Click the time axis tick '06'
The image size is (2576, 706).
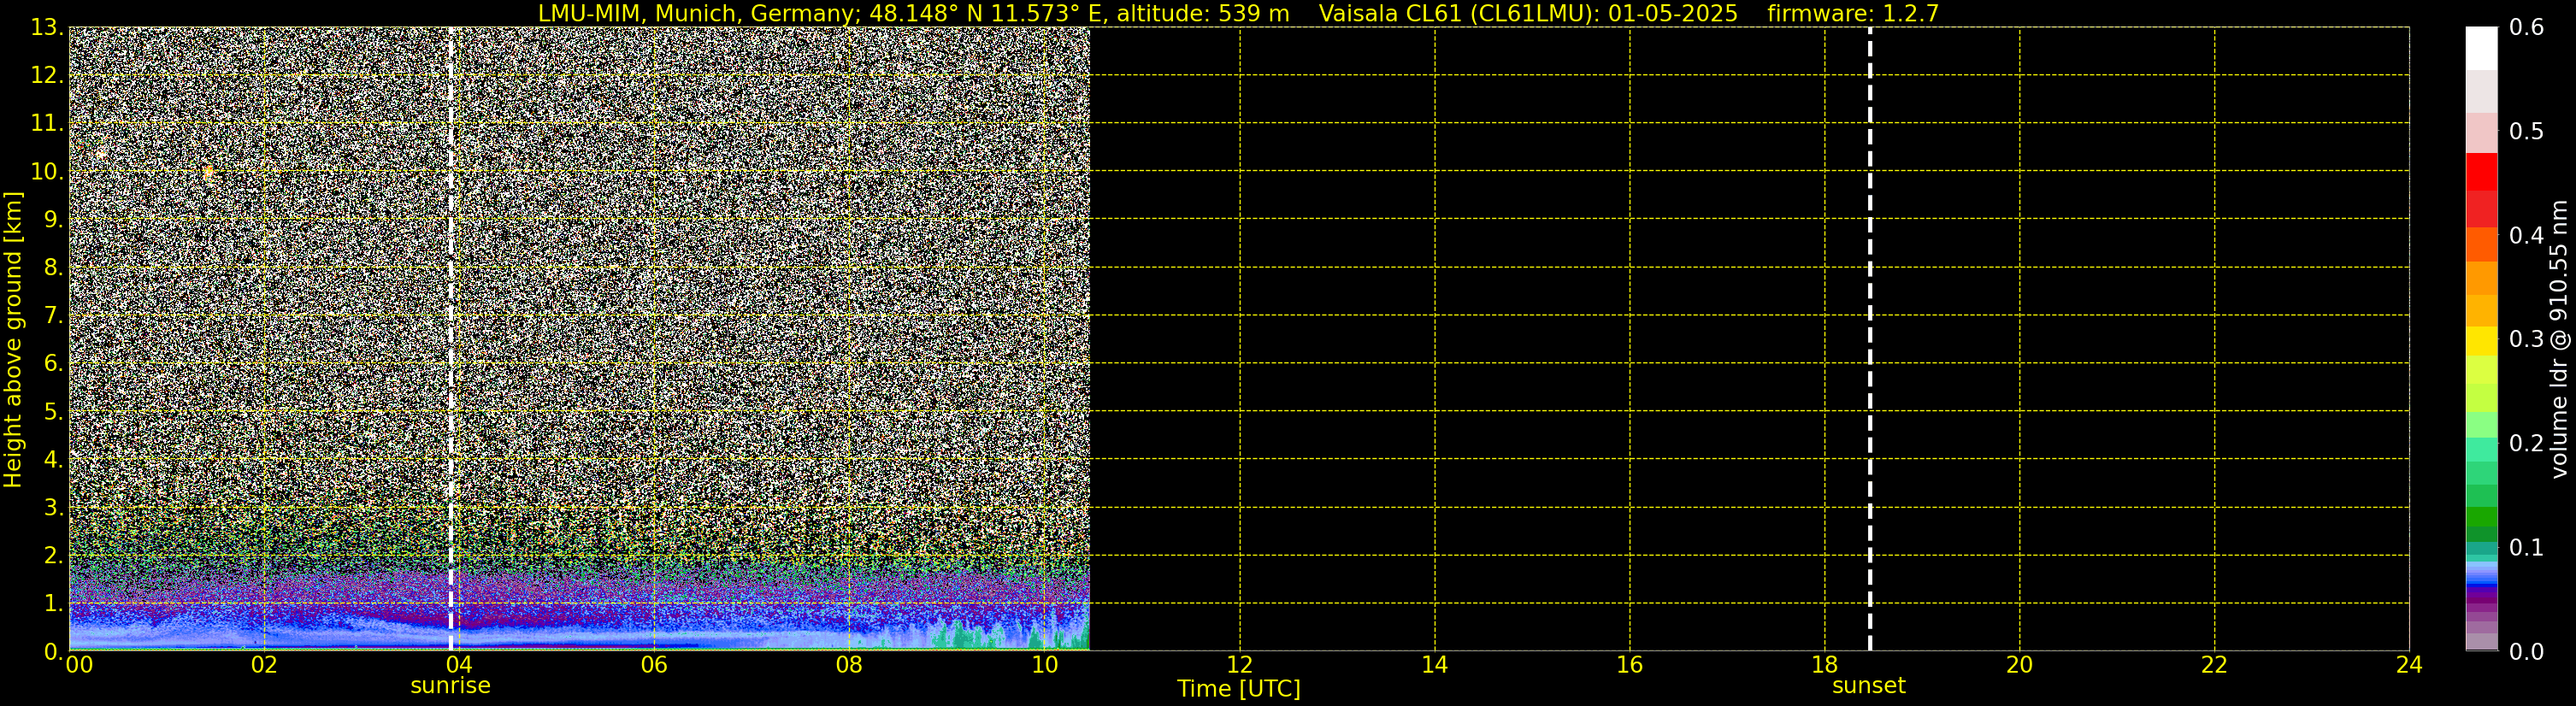point(654,665)
